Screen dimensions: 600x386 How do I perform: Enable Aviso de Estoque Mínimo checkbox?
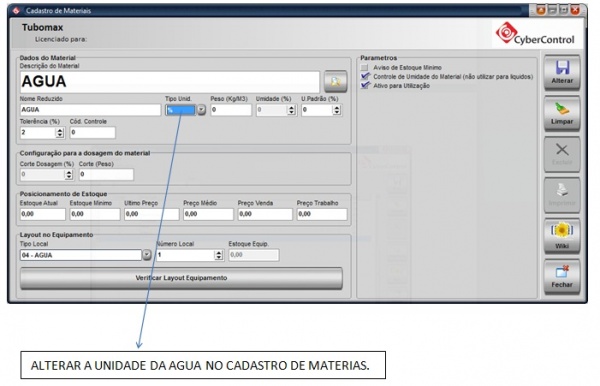[x=364, y=68]
